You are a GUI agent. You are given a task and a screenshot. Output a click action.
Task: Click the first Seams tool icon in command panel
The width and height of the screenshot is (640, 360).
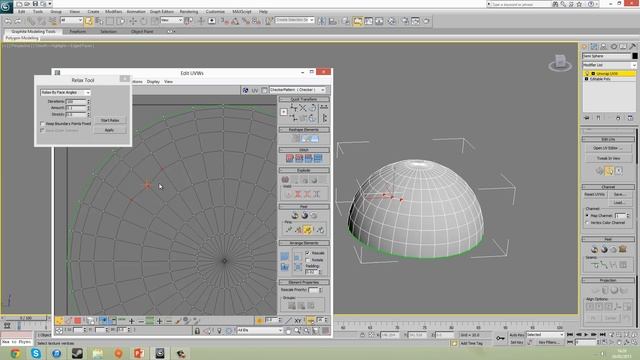595,265
